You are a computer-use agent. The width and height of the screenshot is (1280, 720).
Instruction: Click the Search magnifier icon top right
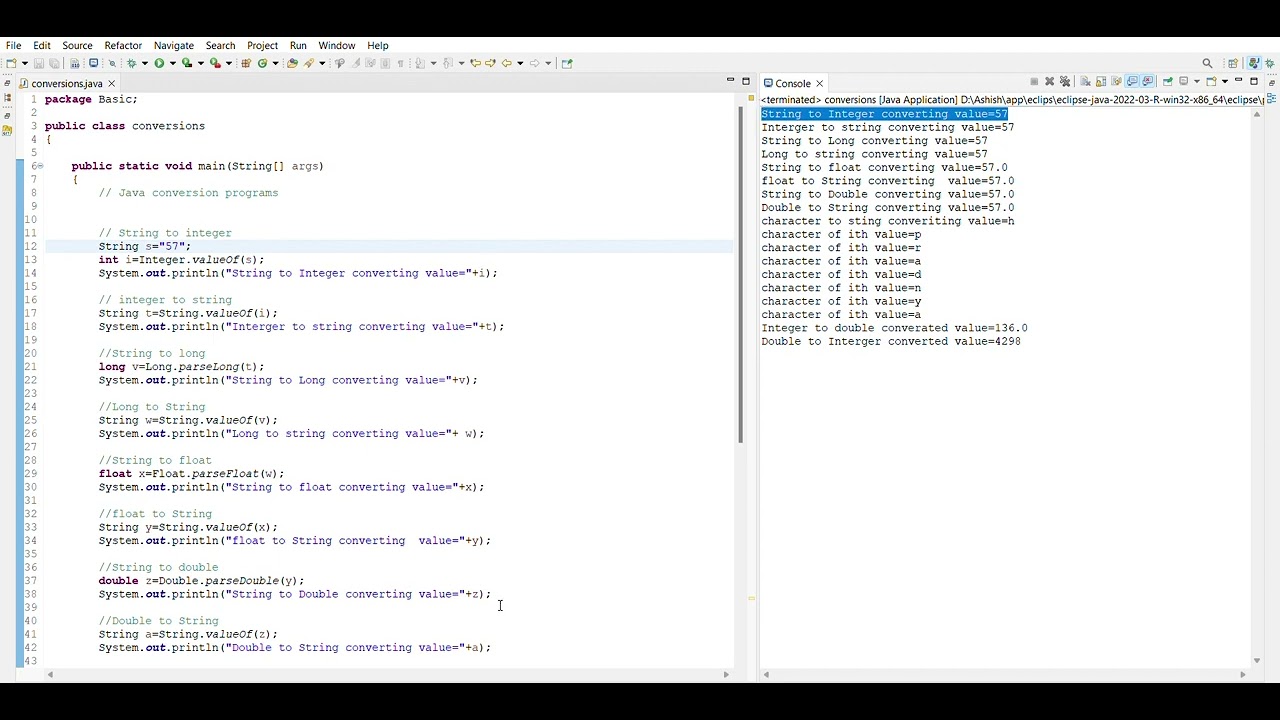pos(1207,63)
